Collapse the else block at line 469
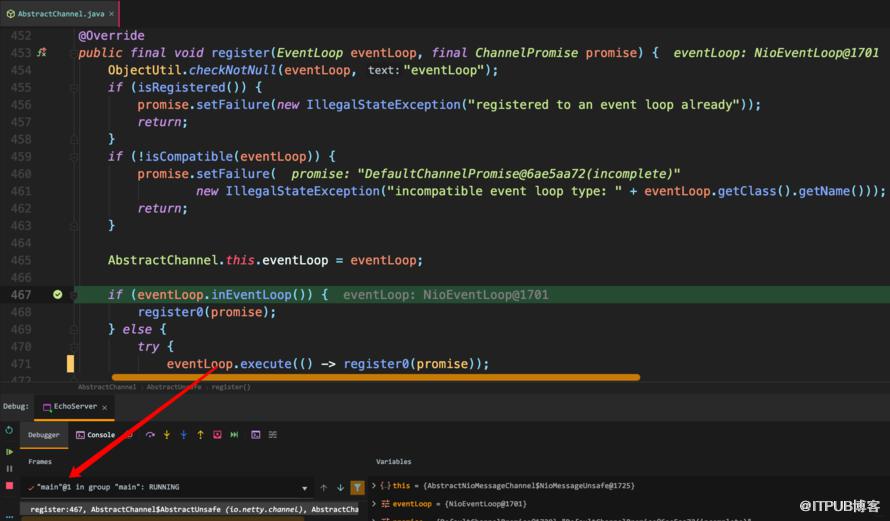This screenshot has width=890, height=521. click(73, 329)
